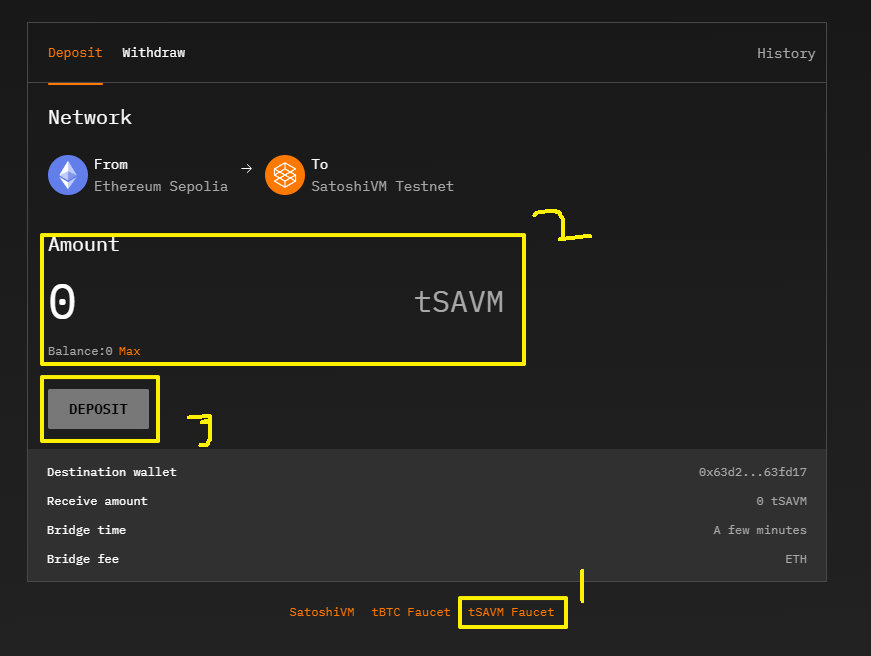Screen dimensions: 871x656
Task: Click the DEPOSIT button
Action: (x=98, y=409)
